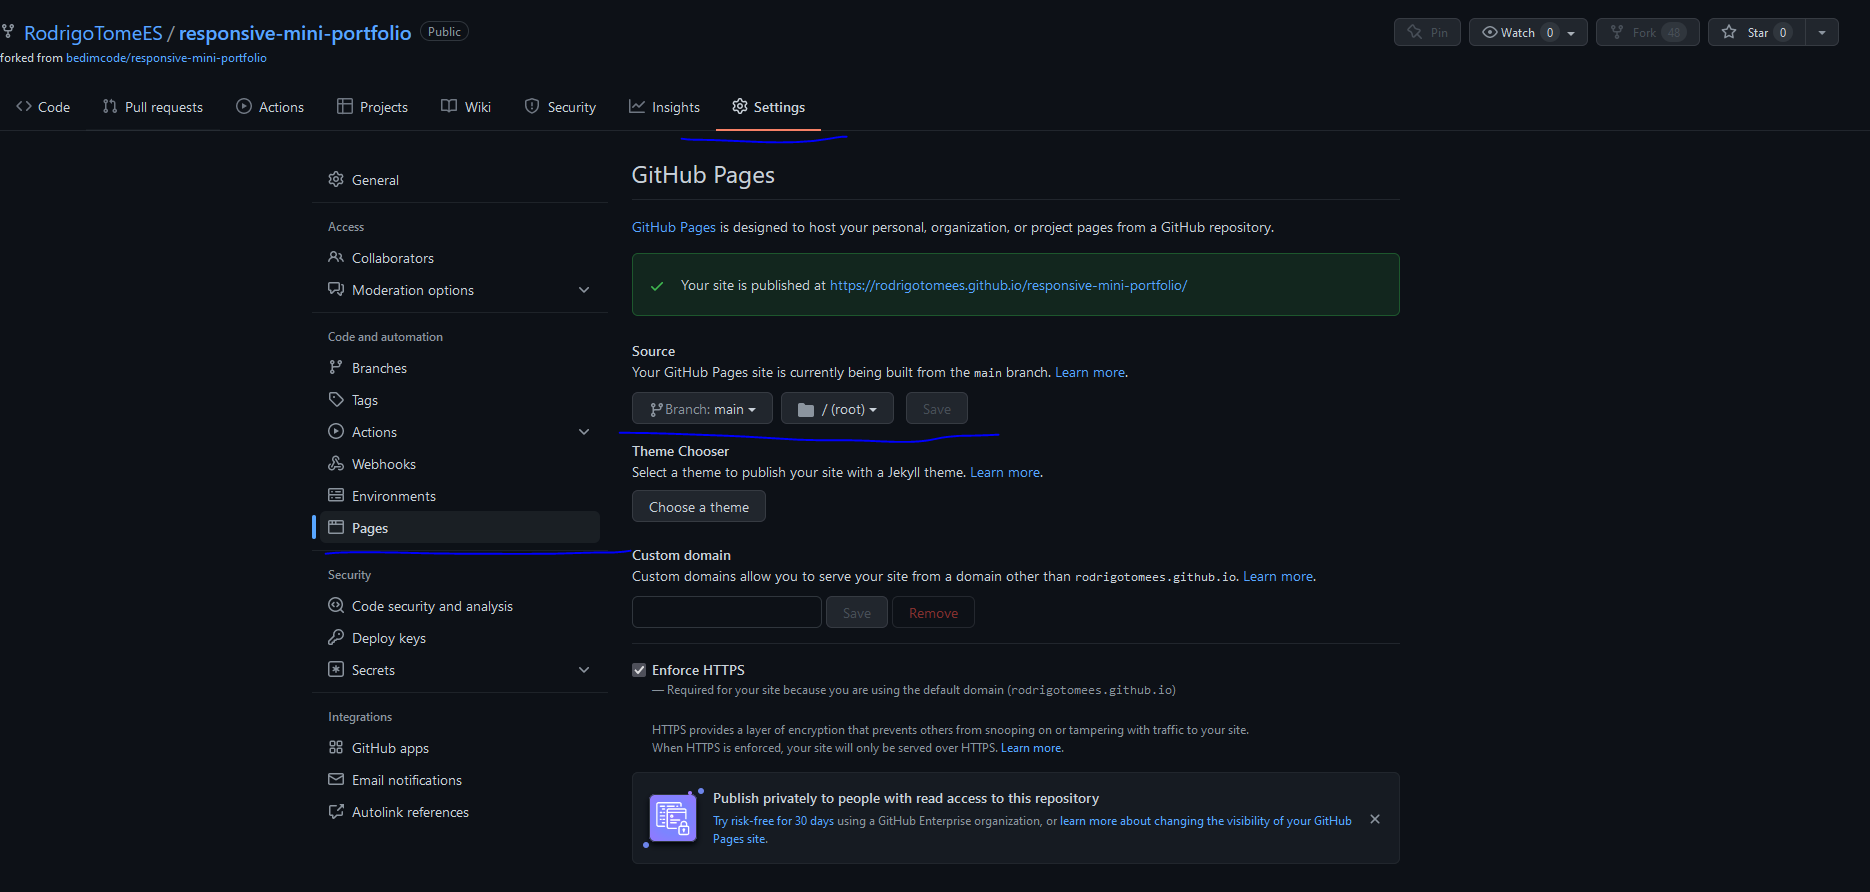Screen dimensions: 1870x892
Task: Click the Autolink references icon
Action: point(336,811)
